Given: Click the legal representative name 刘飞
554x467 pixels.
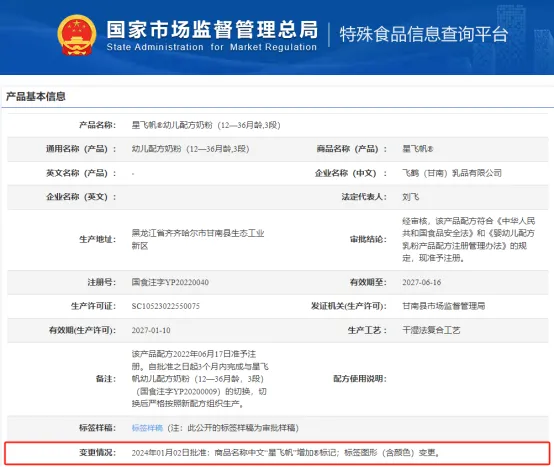Looking at the screenshot, I should pos(410,197).
